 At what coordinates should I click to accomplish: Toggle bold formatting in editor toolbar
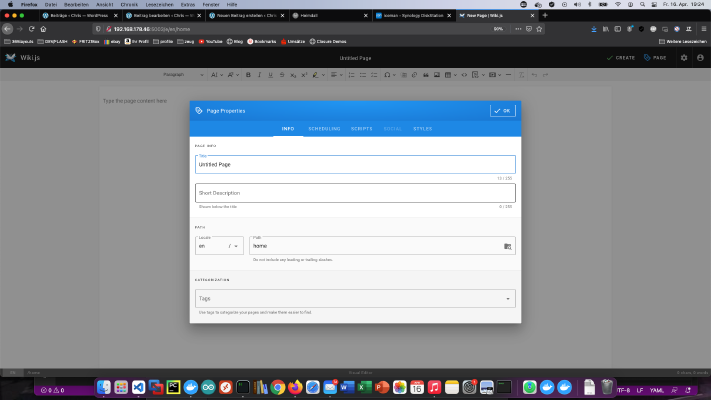point(248,75)
